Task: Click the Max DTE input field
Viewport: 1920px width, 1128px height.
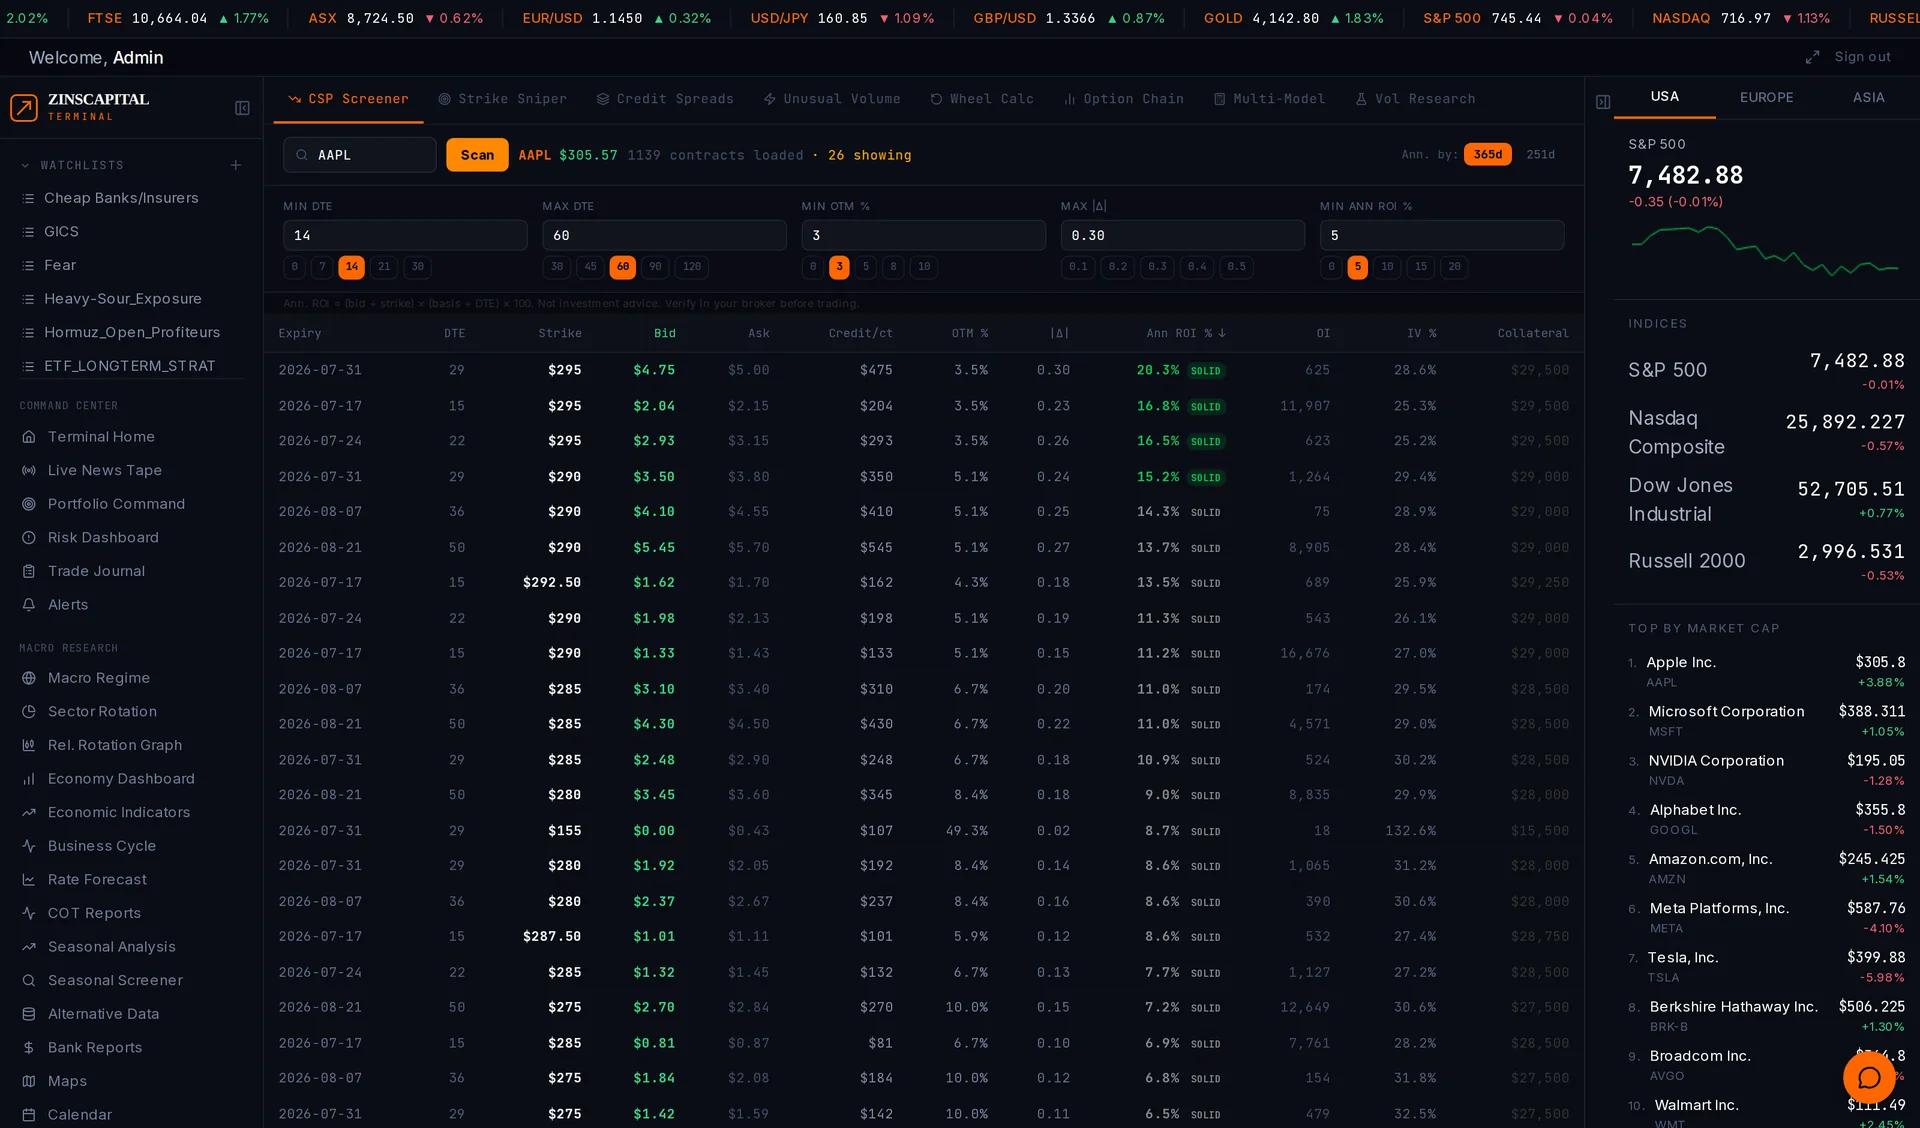Action: click(664, 235)
